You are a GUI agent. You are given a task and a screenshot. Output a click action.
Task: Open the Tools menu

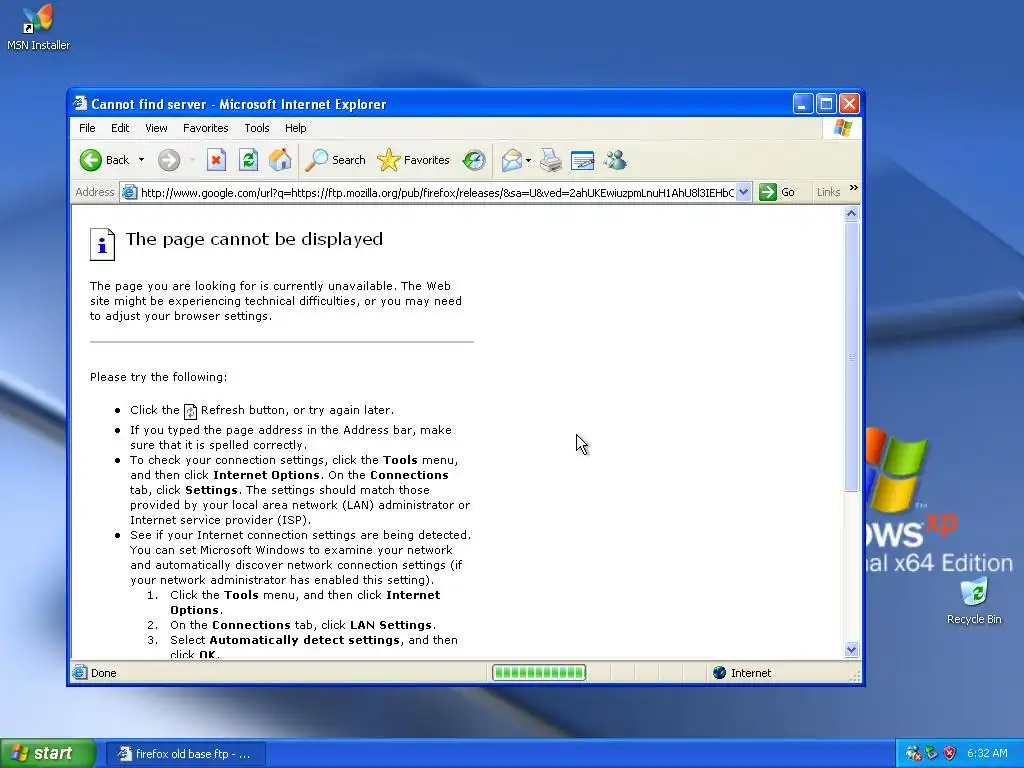coord(257,128)
